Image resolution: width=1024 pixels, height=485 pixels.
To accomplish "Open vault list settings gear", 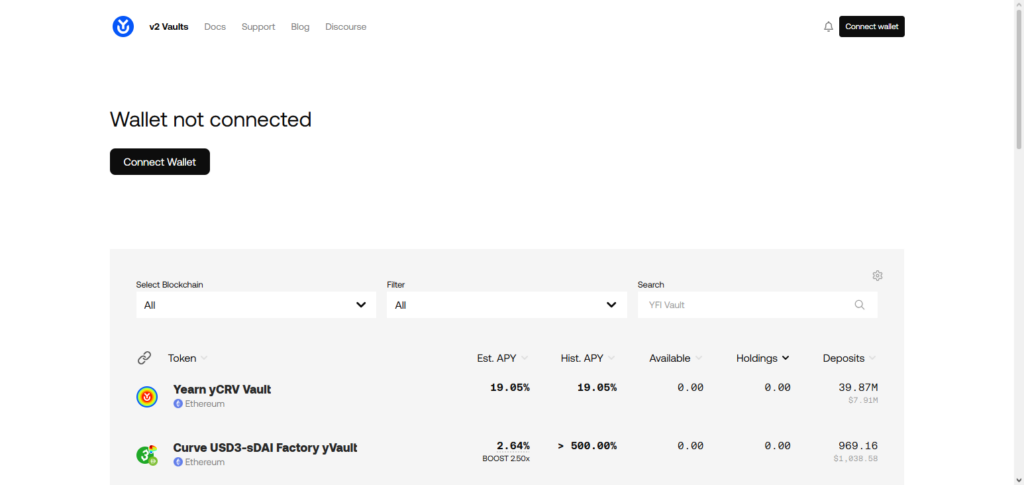I will pos(877,276).
